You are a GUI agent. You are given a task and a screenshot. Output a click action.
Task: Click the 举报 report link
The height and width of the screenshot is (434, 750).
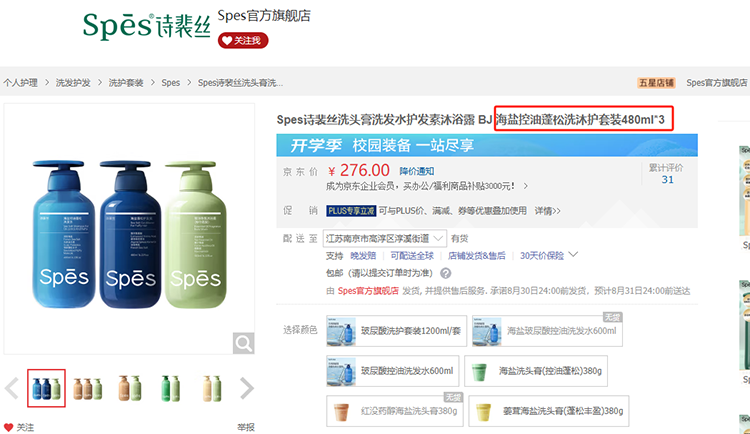(245, 427)
